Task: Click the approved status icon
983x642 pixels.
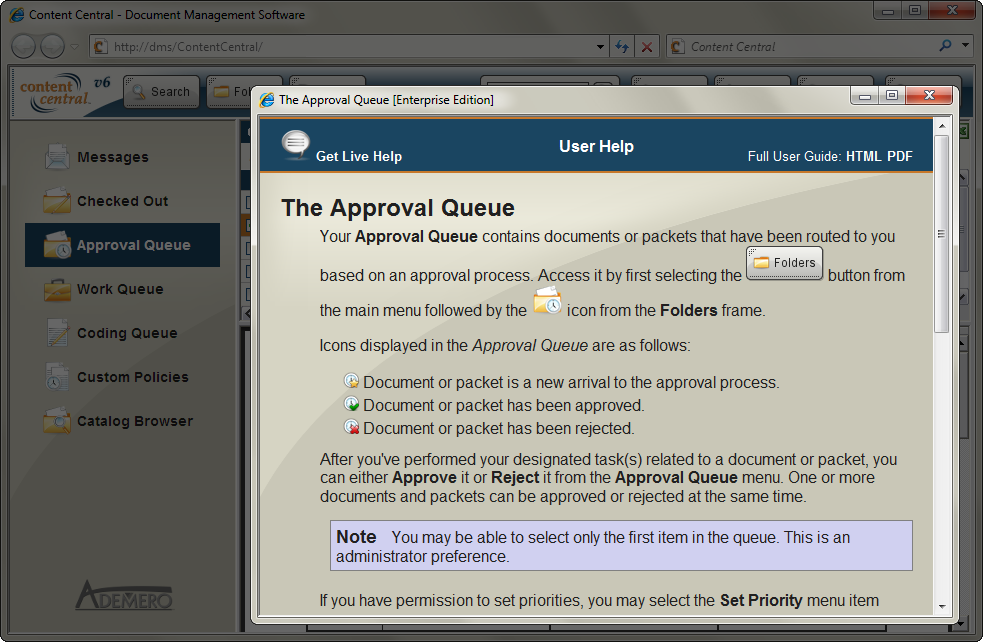Action: (x=352, y=404)
